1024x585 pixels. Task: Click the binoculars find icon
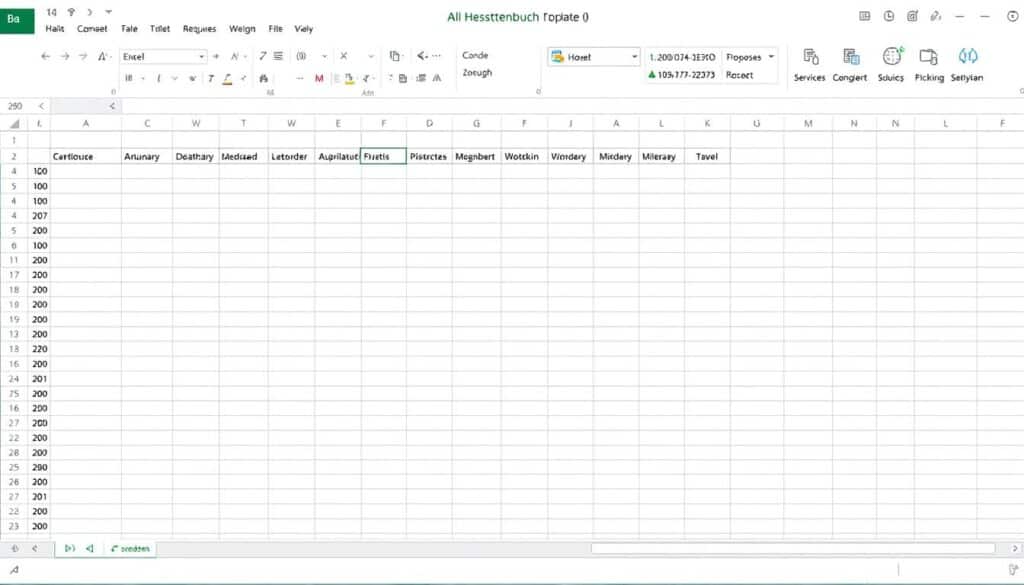pos(263,78)
